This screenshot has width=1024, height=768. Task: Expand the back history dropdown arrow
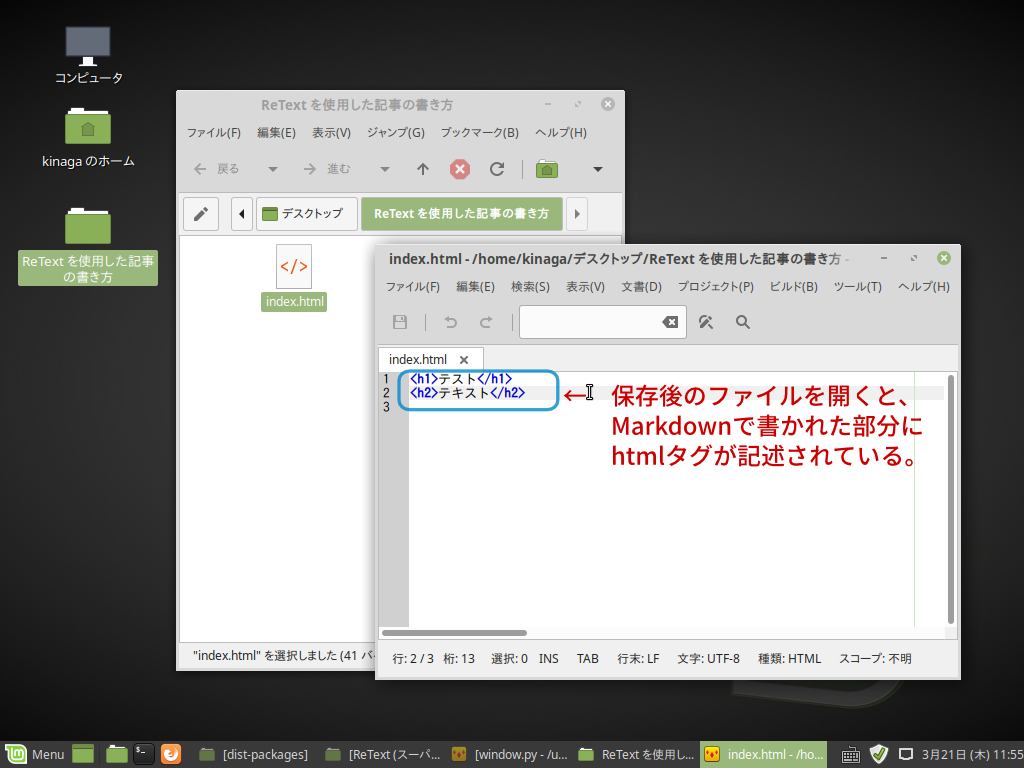click(x=273, y=169)
